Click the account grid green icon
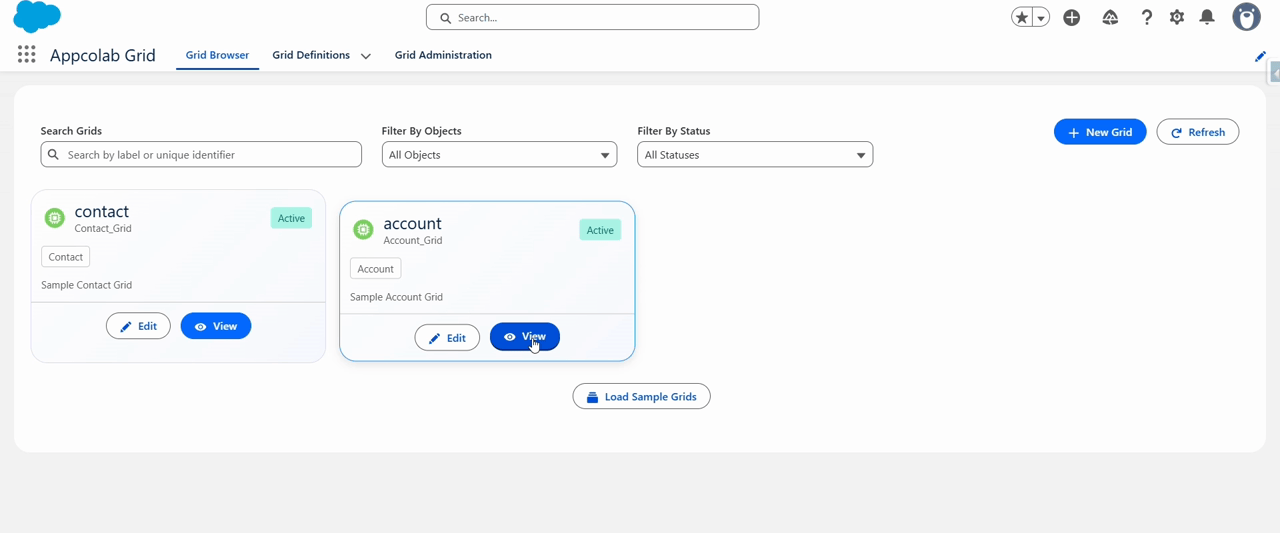1280x533 pixels. point(363,230)
